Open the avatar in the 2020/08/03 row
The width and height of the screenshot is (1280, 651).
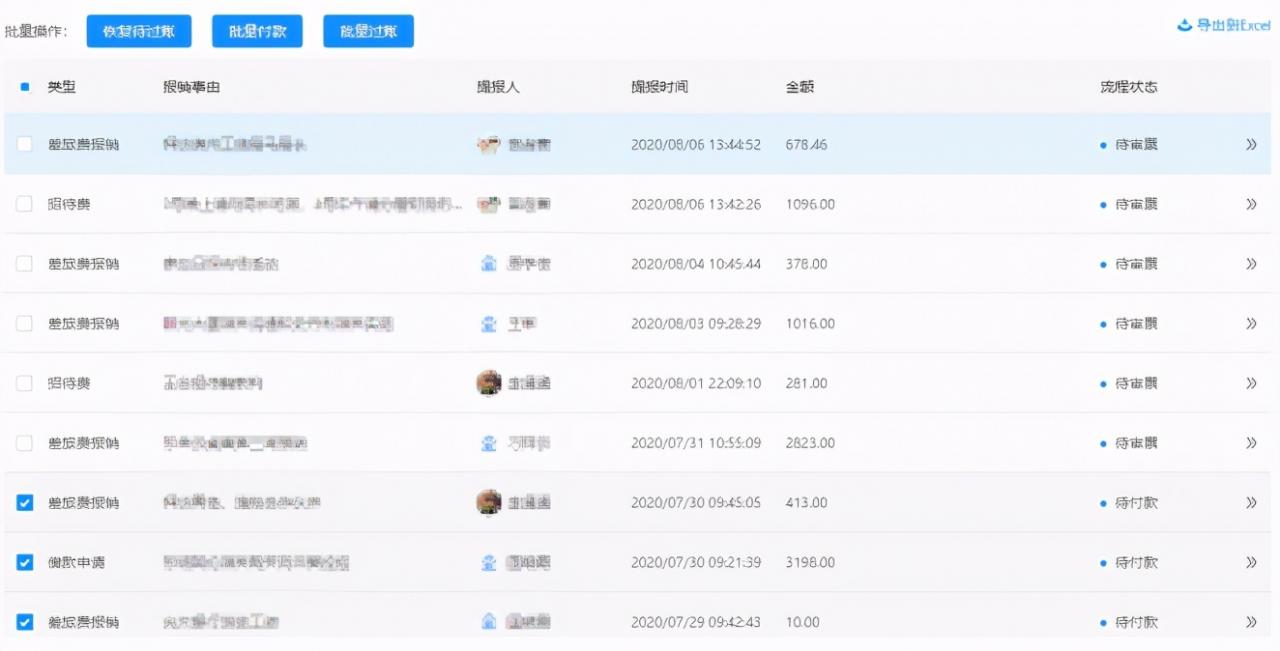tap(489, 323)
